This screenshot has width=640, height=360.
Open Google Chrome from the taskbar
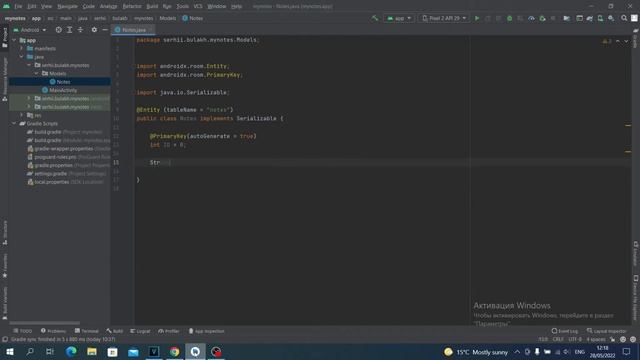(174, 351)
